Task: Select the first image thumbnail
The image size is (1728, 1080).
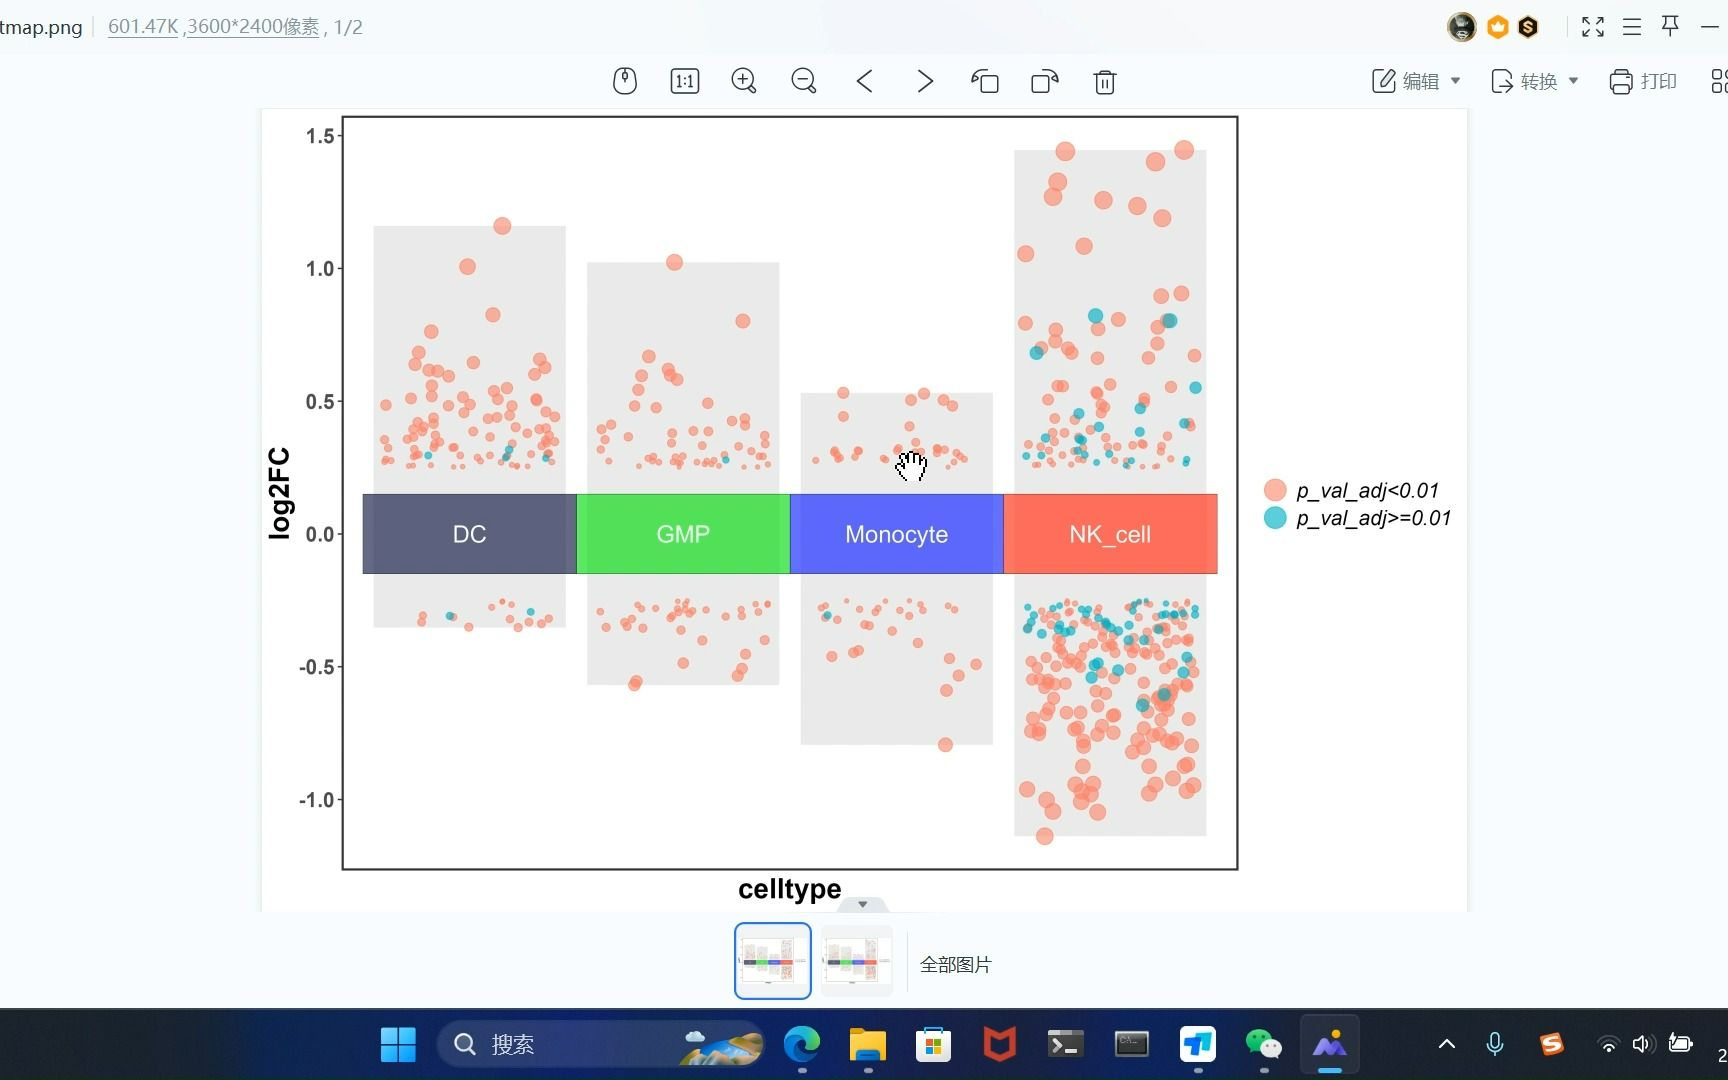Action: click(x=773, y=961)
